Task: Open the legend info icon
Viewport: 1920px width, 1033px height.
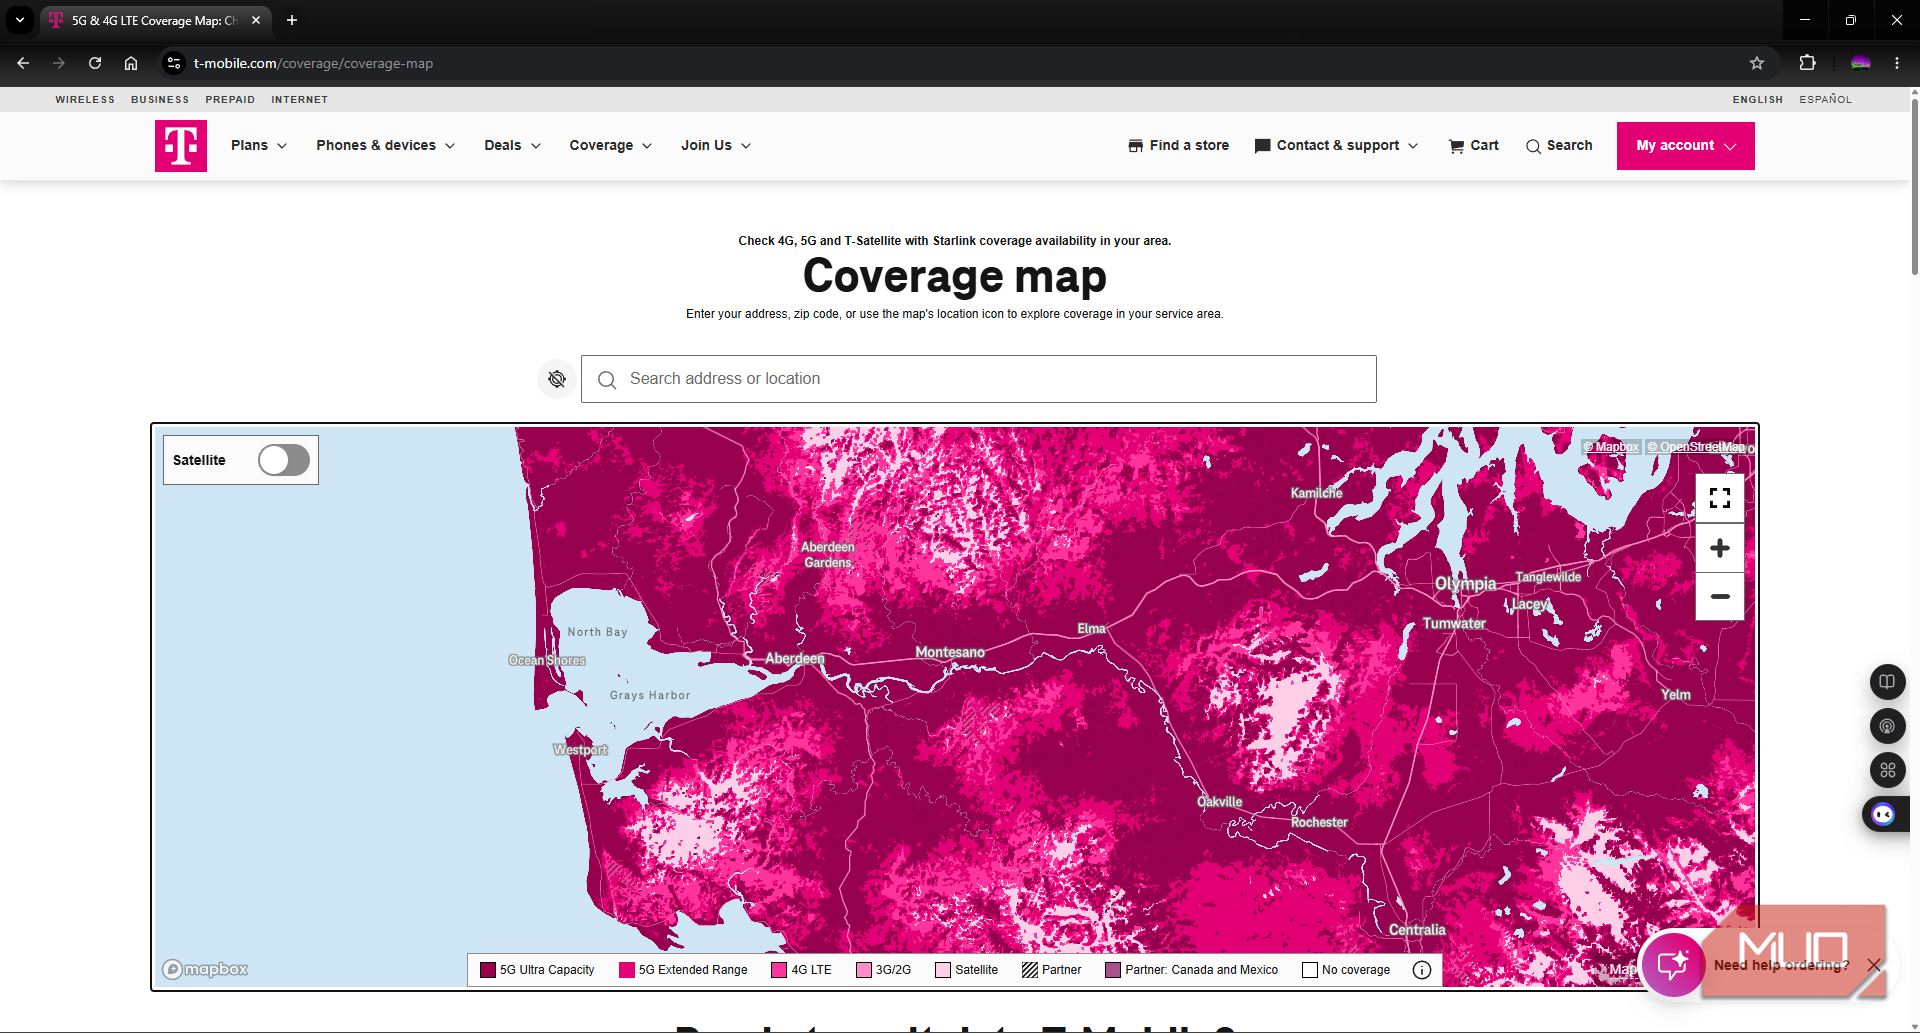Action: (x=1422, y=970)
